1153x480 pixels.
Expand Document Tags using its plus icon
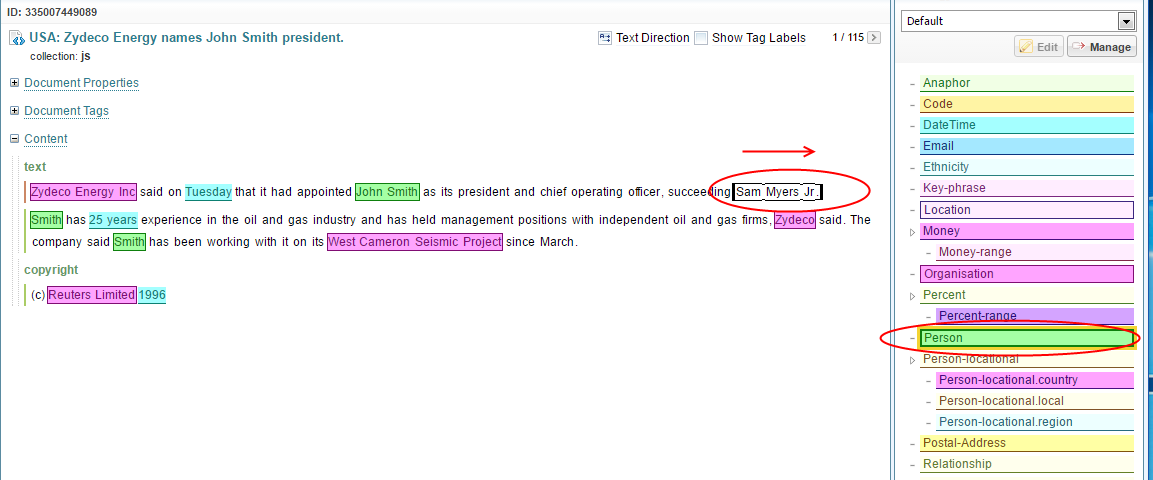pos(14,111)
